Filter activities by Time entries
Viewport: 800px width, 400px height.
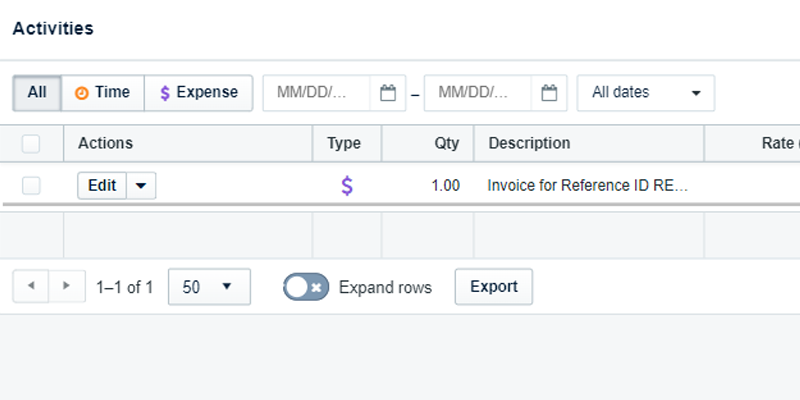point(103,92)
